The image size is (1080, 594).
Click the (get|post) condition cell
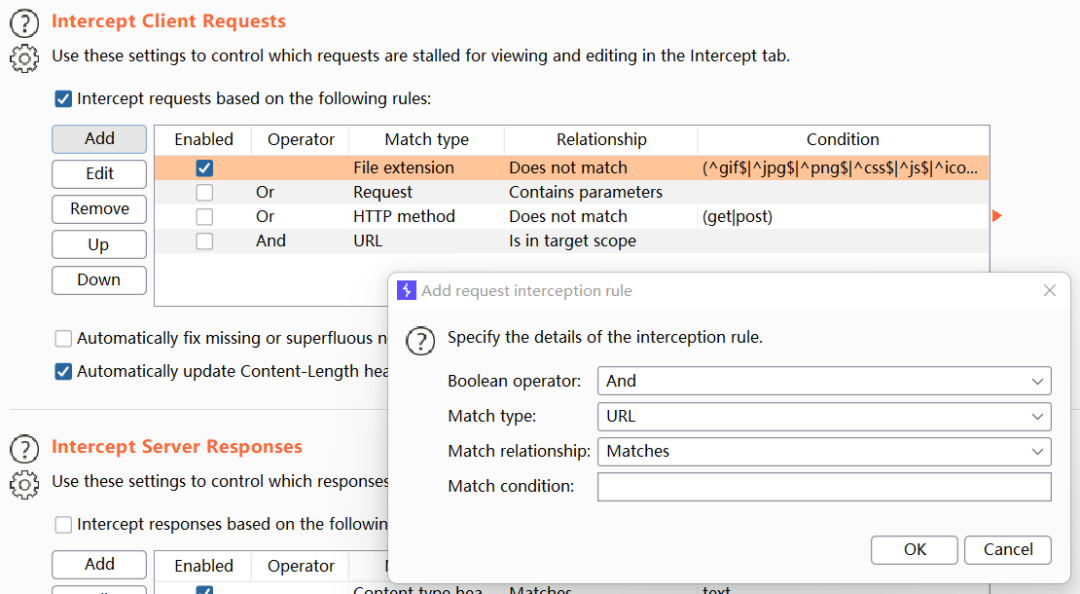pos(843,216)
